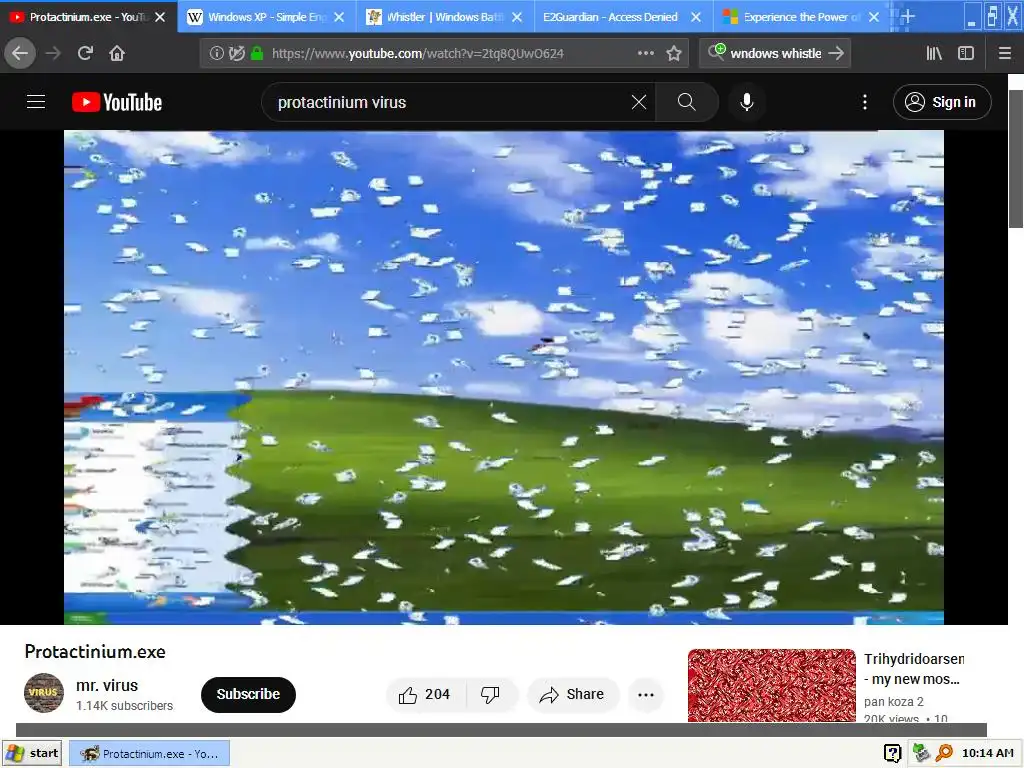Click the network tray icon
Screen dimensions: 1024x768
[x=920, y=753]
